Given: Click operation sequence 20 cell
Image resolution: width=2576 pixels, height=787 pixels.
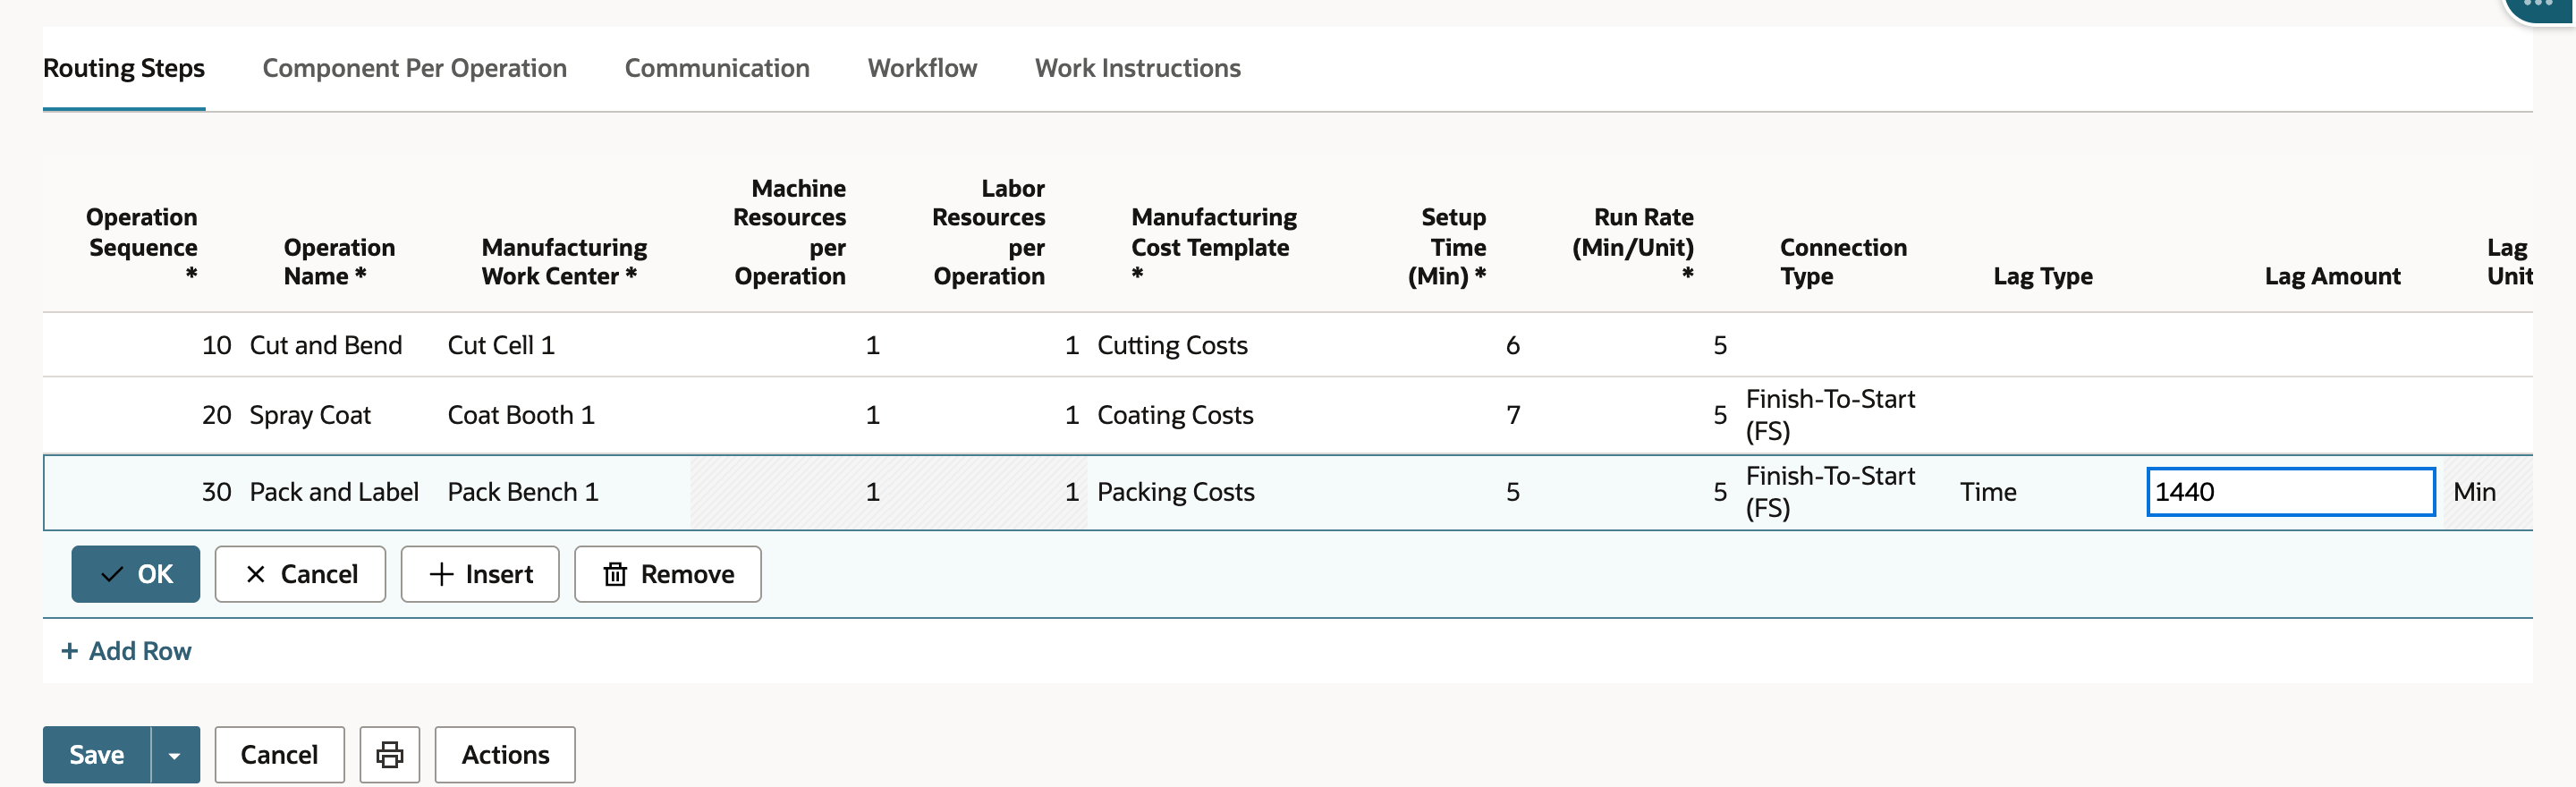Looking at the screenshot, I should 216,415.
